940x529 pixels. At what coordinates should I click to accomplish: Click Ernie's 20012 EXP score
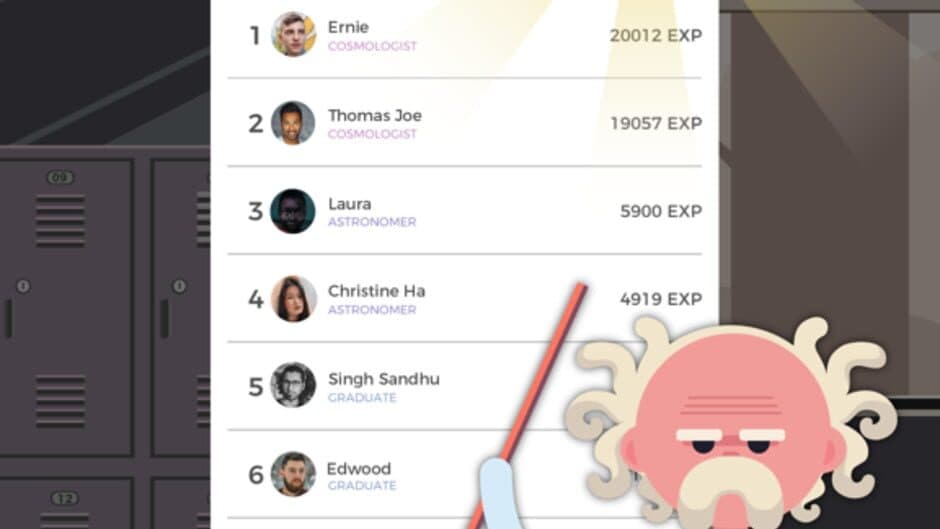coord(655,36)
